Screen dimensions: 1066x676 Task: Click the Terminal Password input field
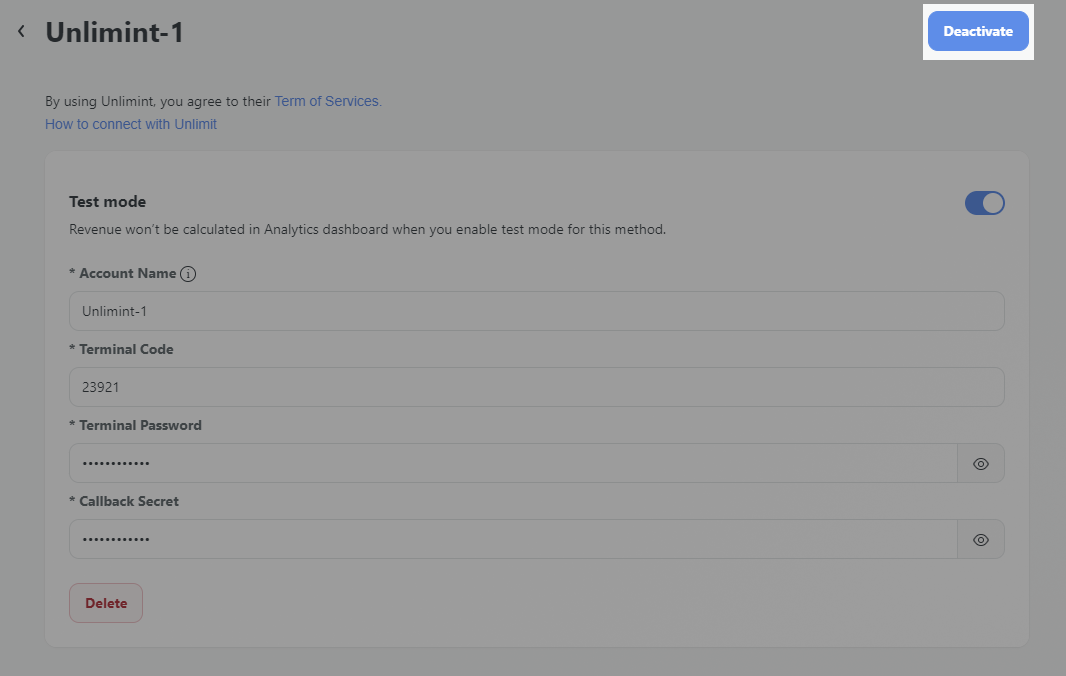pos(513,464)
